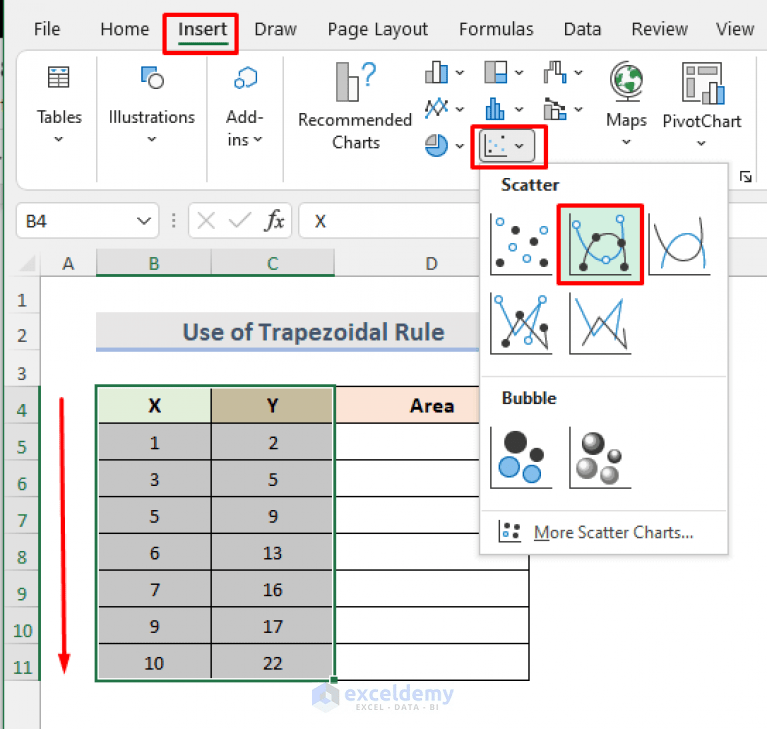Image resolution: width=767 pixels, height=729 pixels.
Task: Expand the line chart dropdown arrow
Action: coord(460,109)
